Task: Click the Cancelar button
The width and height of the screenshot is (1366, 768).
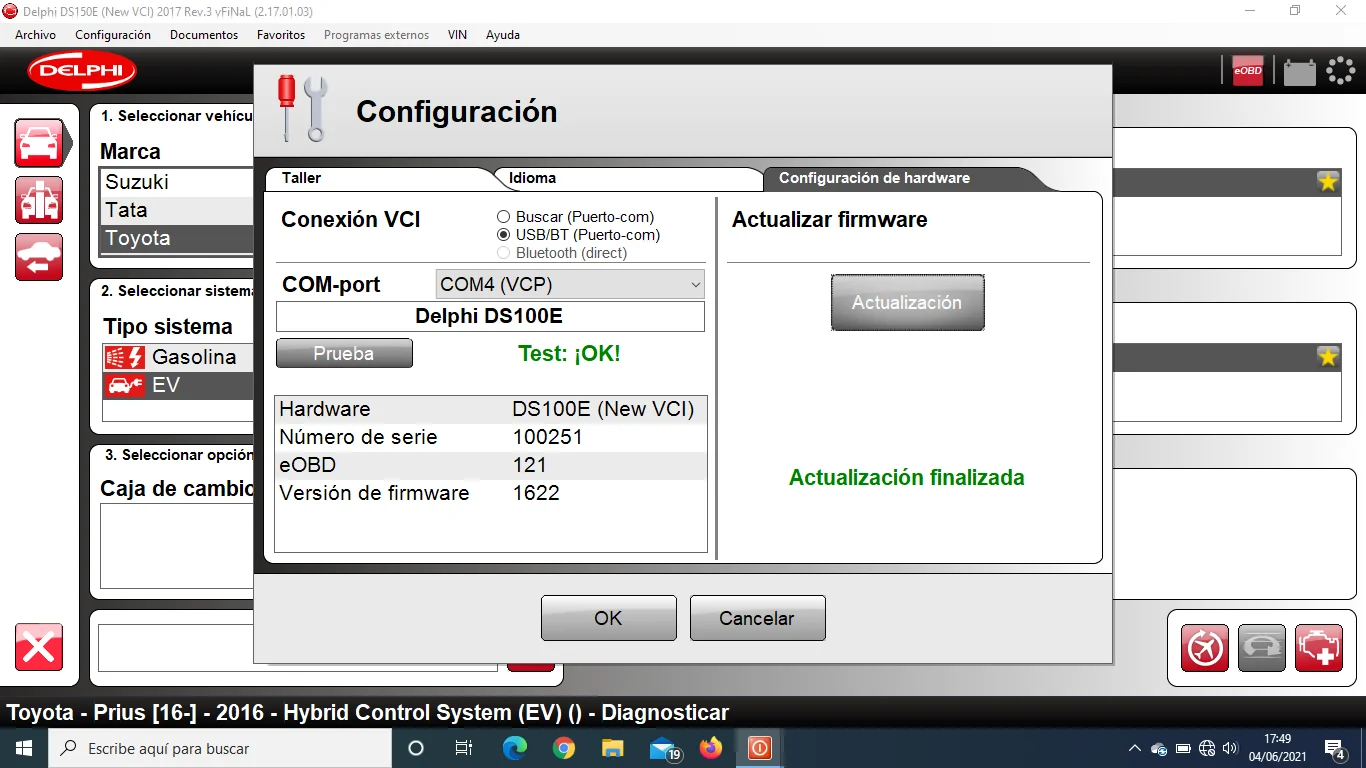Action: [x=757, y=618]
